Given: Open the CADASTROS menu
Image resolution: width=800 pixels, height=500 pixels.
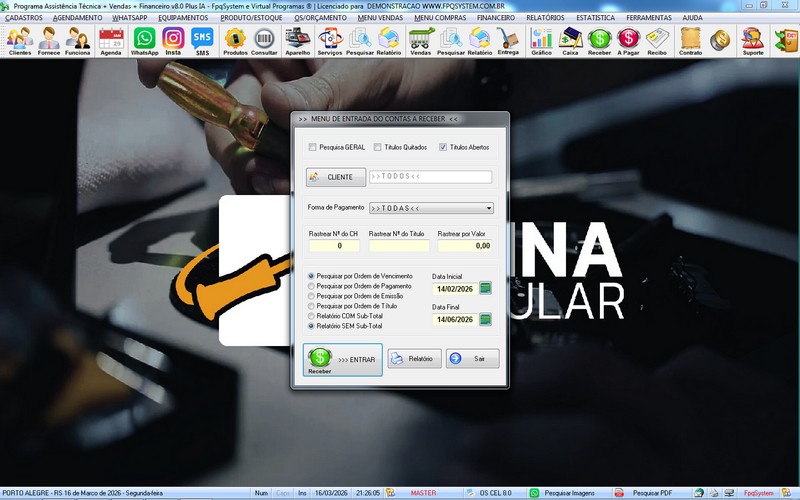Looking at the screenshot, I should coord(24,17).
